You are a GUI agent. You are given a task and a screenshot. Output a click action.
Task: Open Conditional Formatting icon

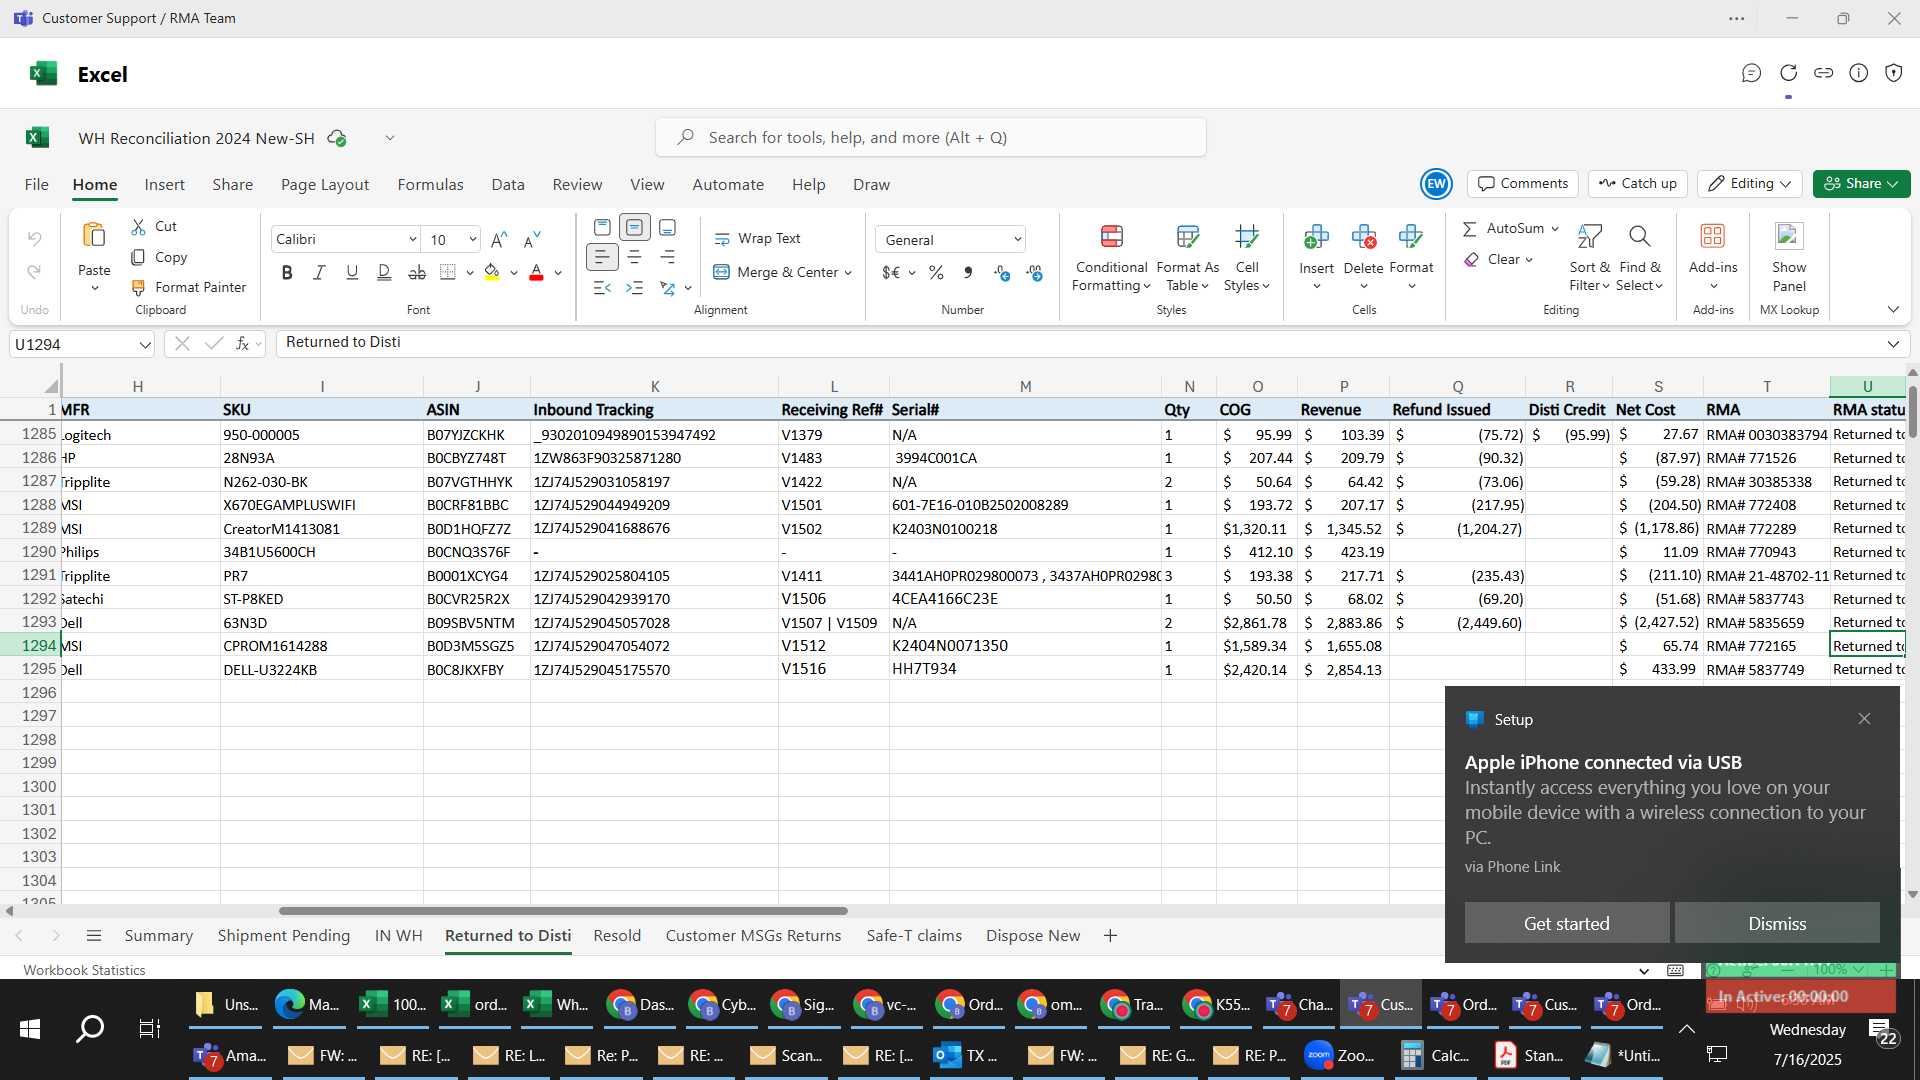[1111, 237]
